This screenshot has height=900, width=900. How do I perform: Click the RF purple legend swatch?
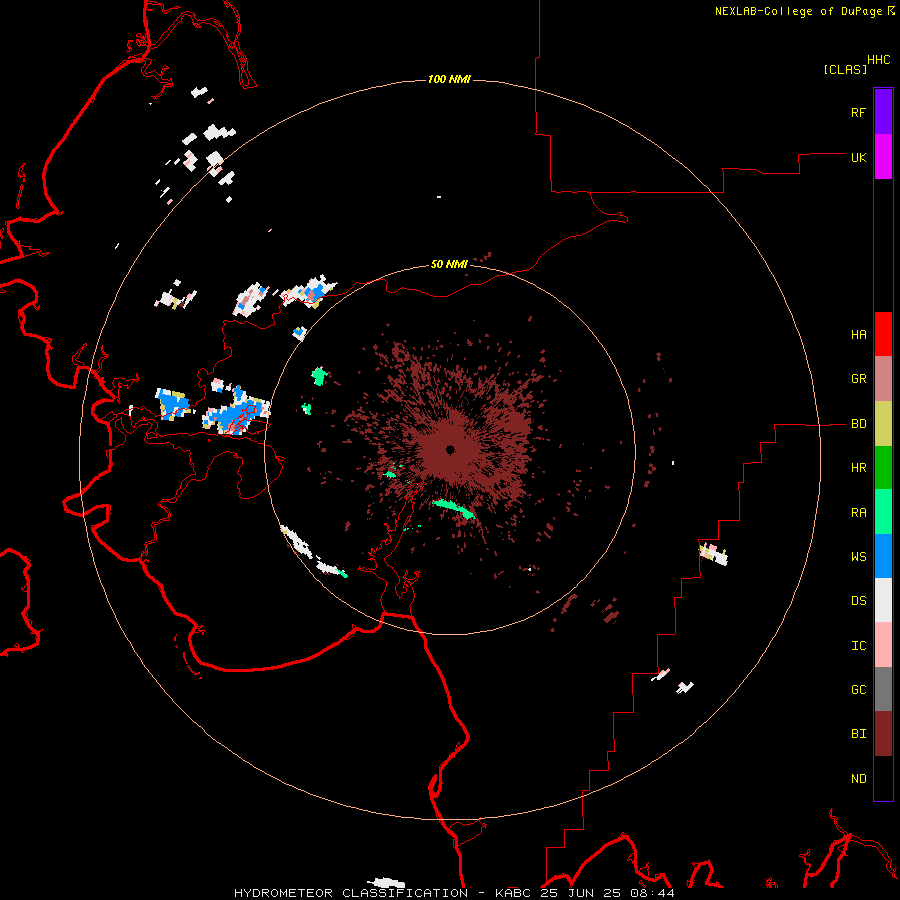(883, 112)
